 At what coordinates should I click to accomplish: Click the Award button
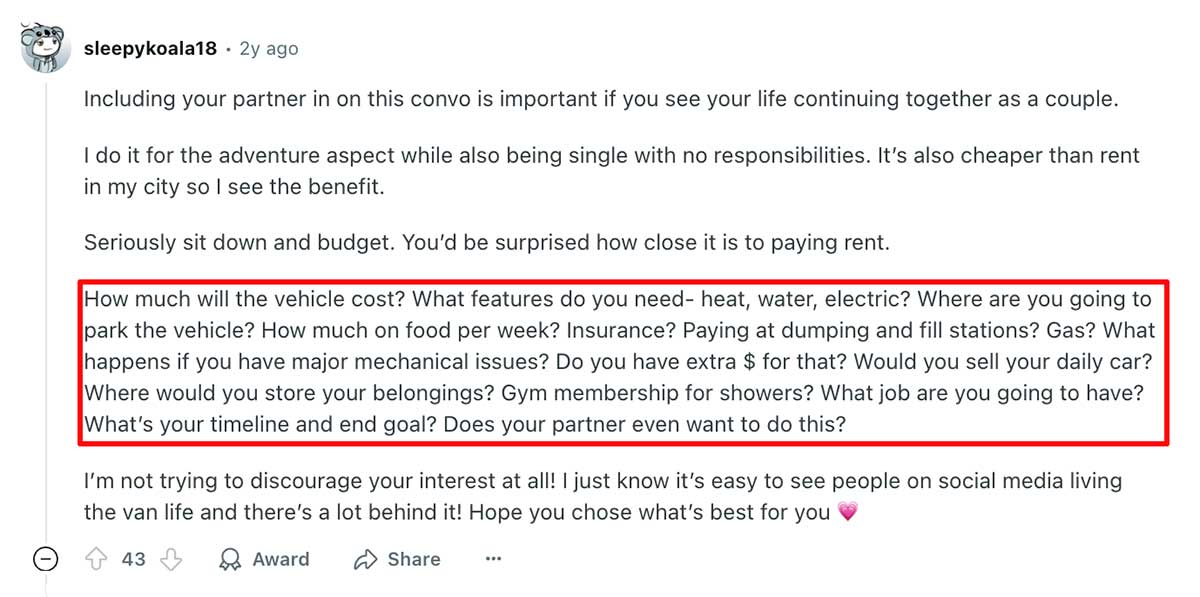[x=264, y=559]
